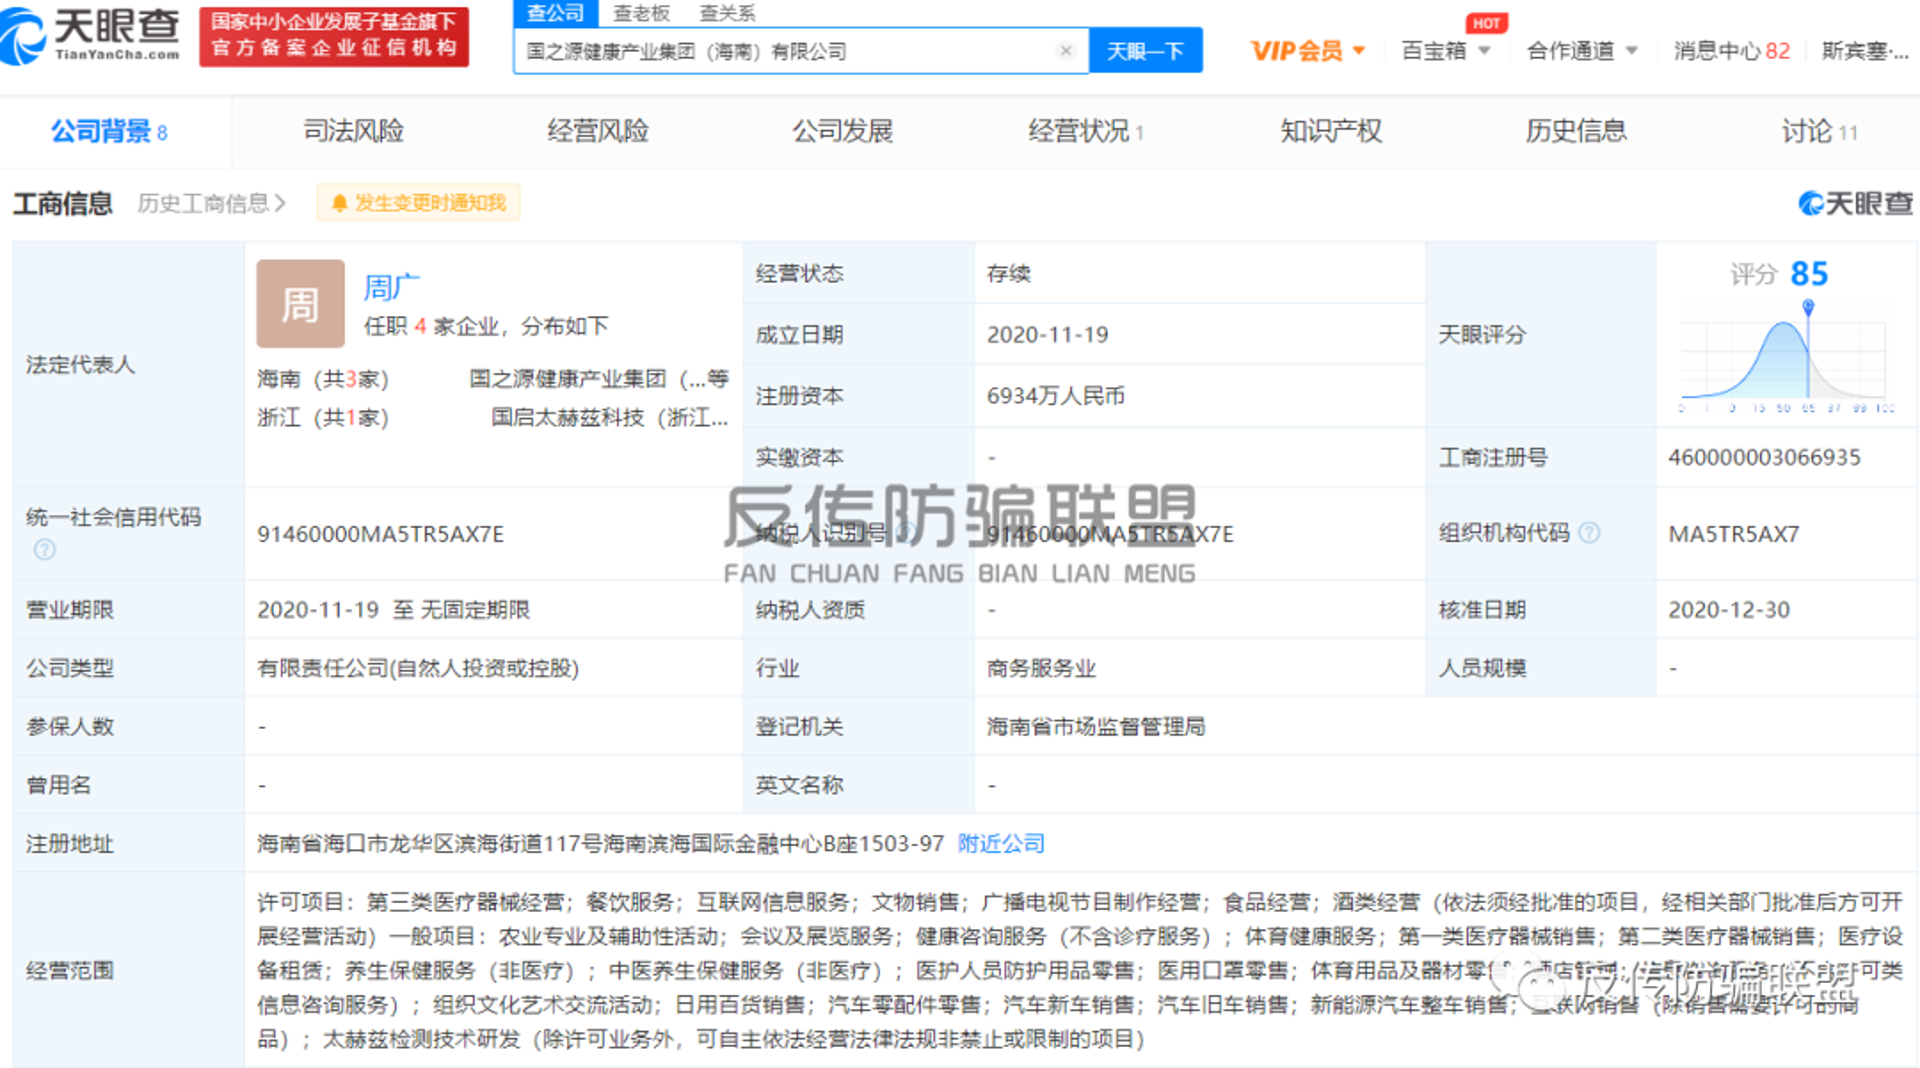The width and height of the screenshot is (1920, 1068).
Task: Open the VIP会员 dropdown
Action: click(x=1307, y=50)
